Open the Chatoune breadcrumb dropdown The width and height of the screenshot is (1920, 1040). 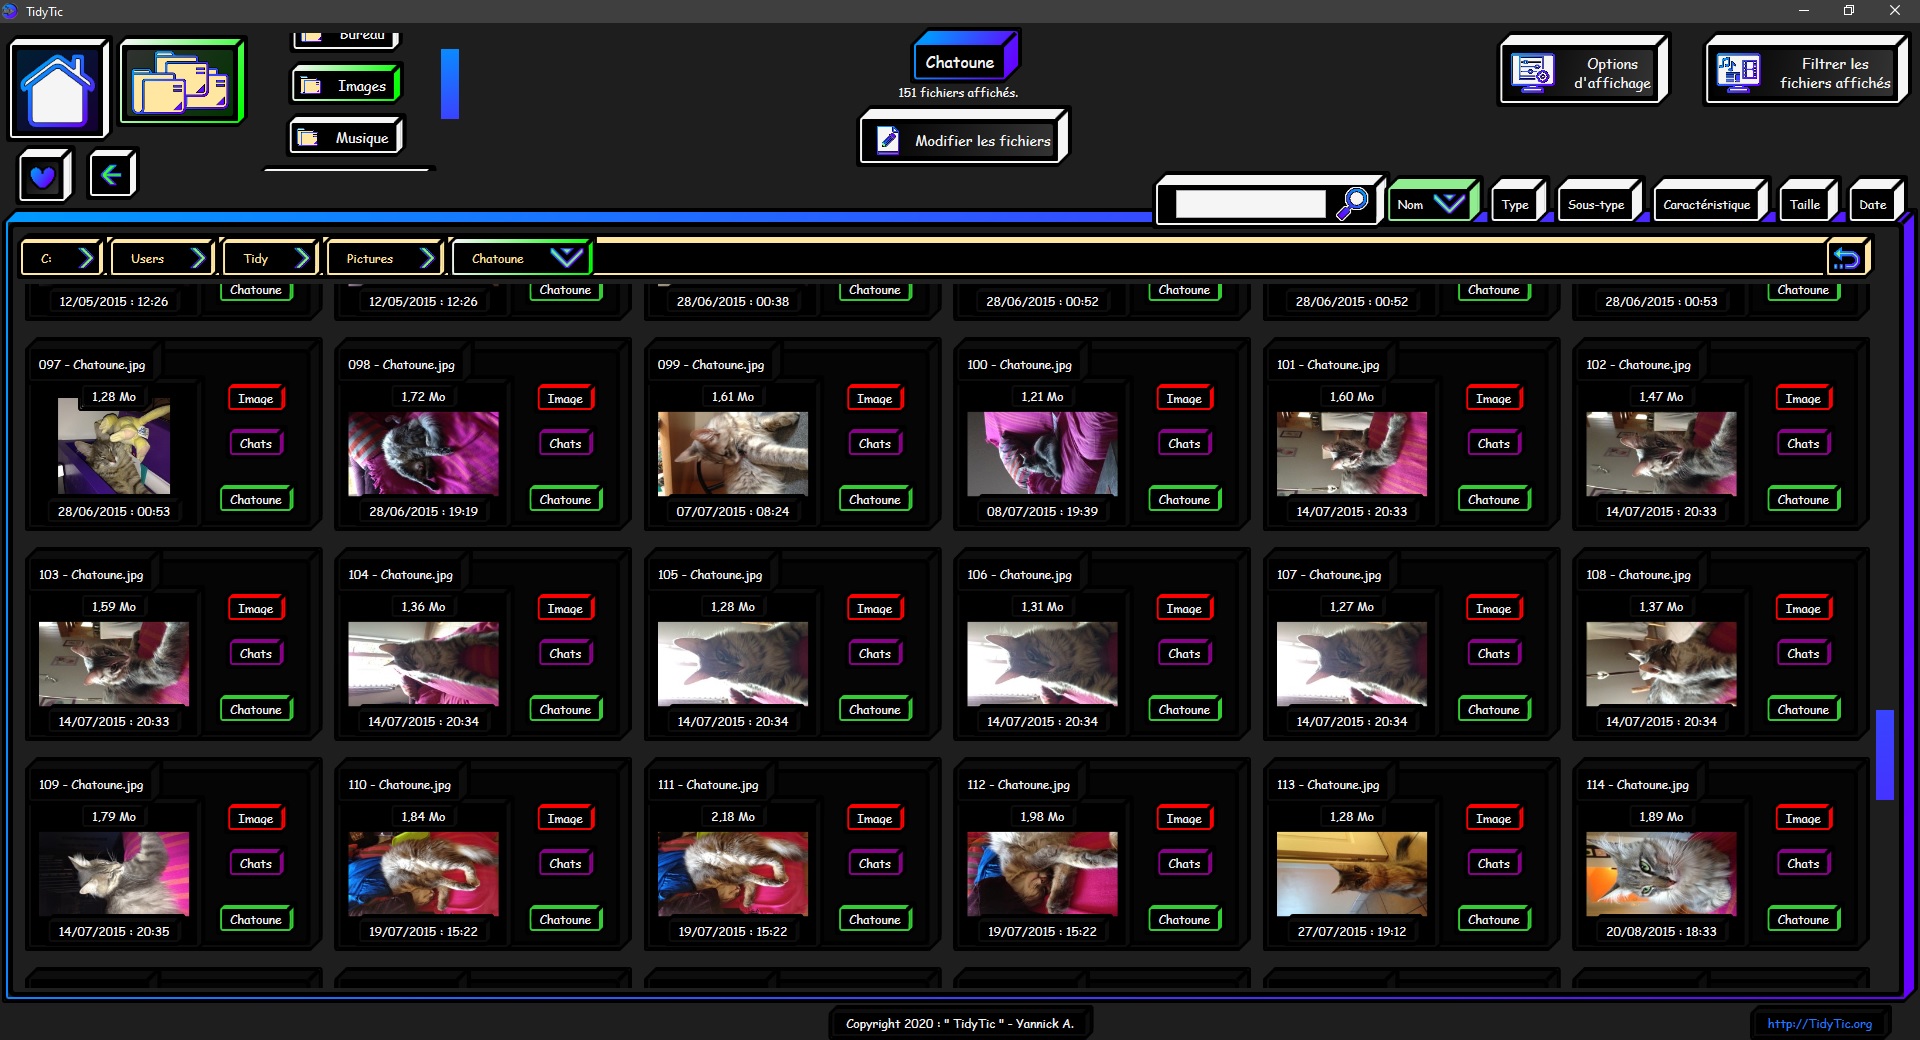coord(566,258)
